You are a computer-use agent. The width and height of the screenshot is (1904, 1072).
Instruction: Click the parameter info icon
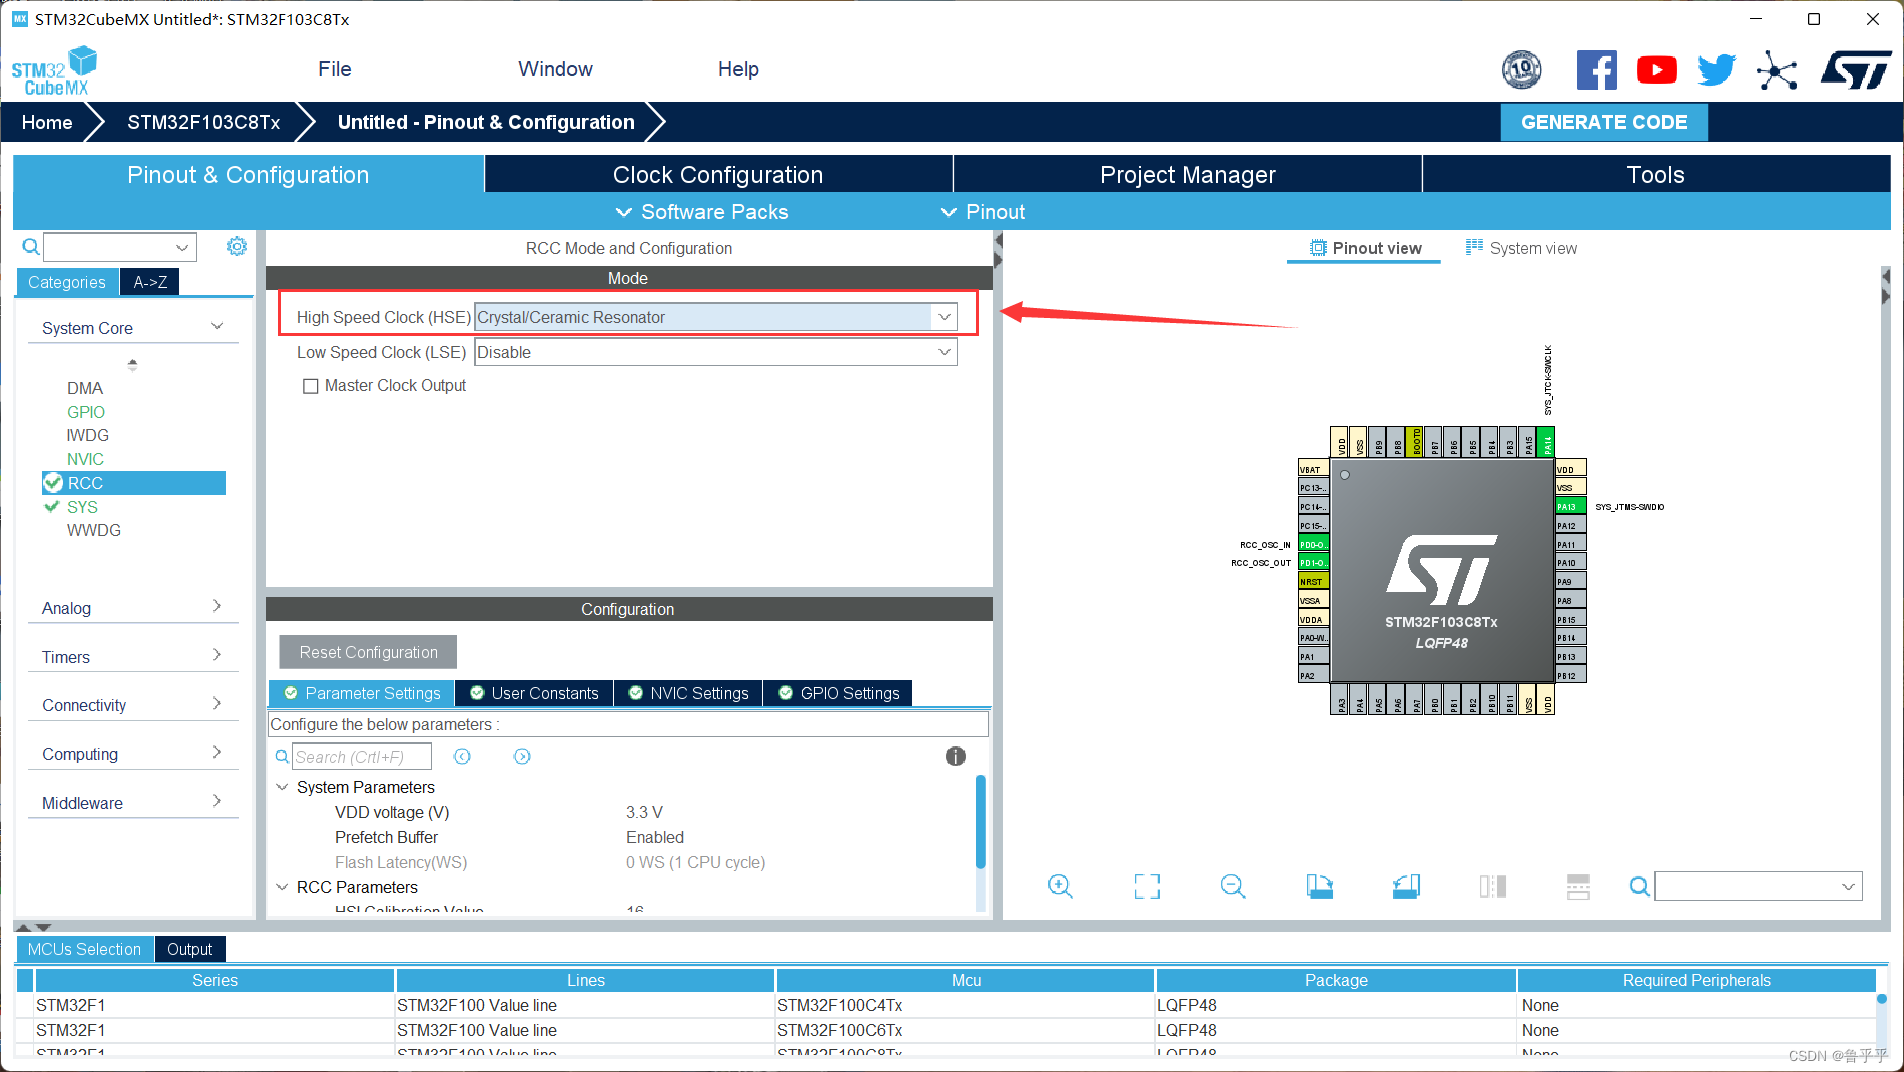tap(956, 757)
